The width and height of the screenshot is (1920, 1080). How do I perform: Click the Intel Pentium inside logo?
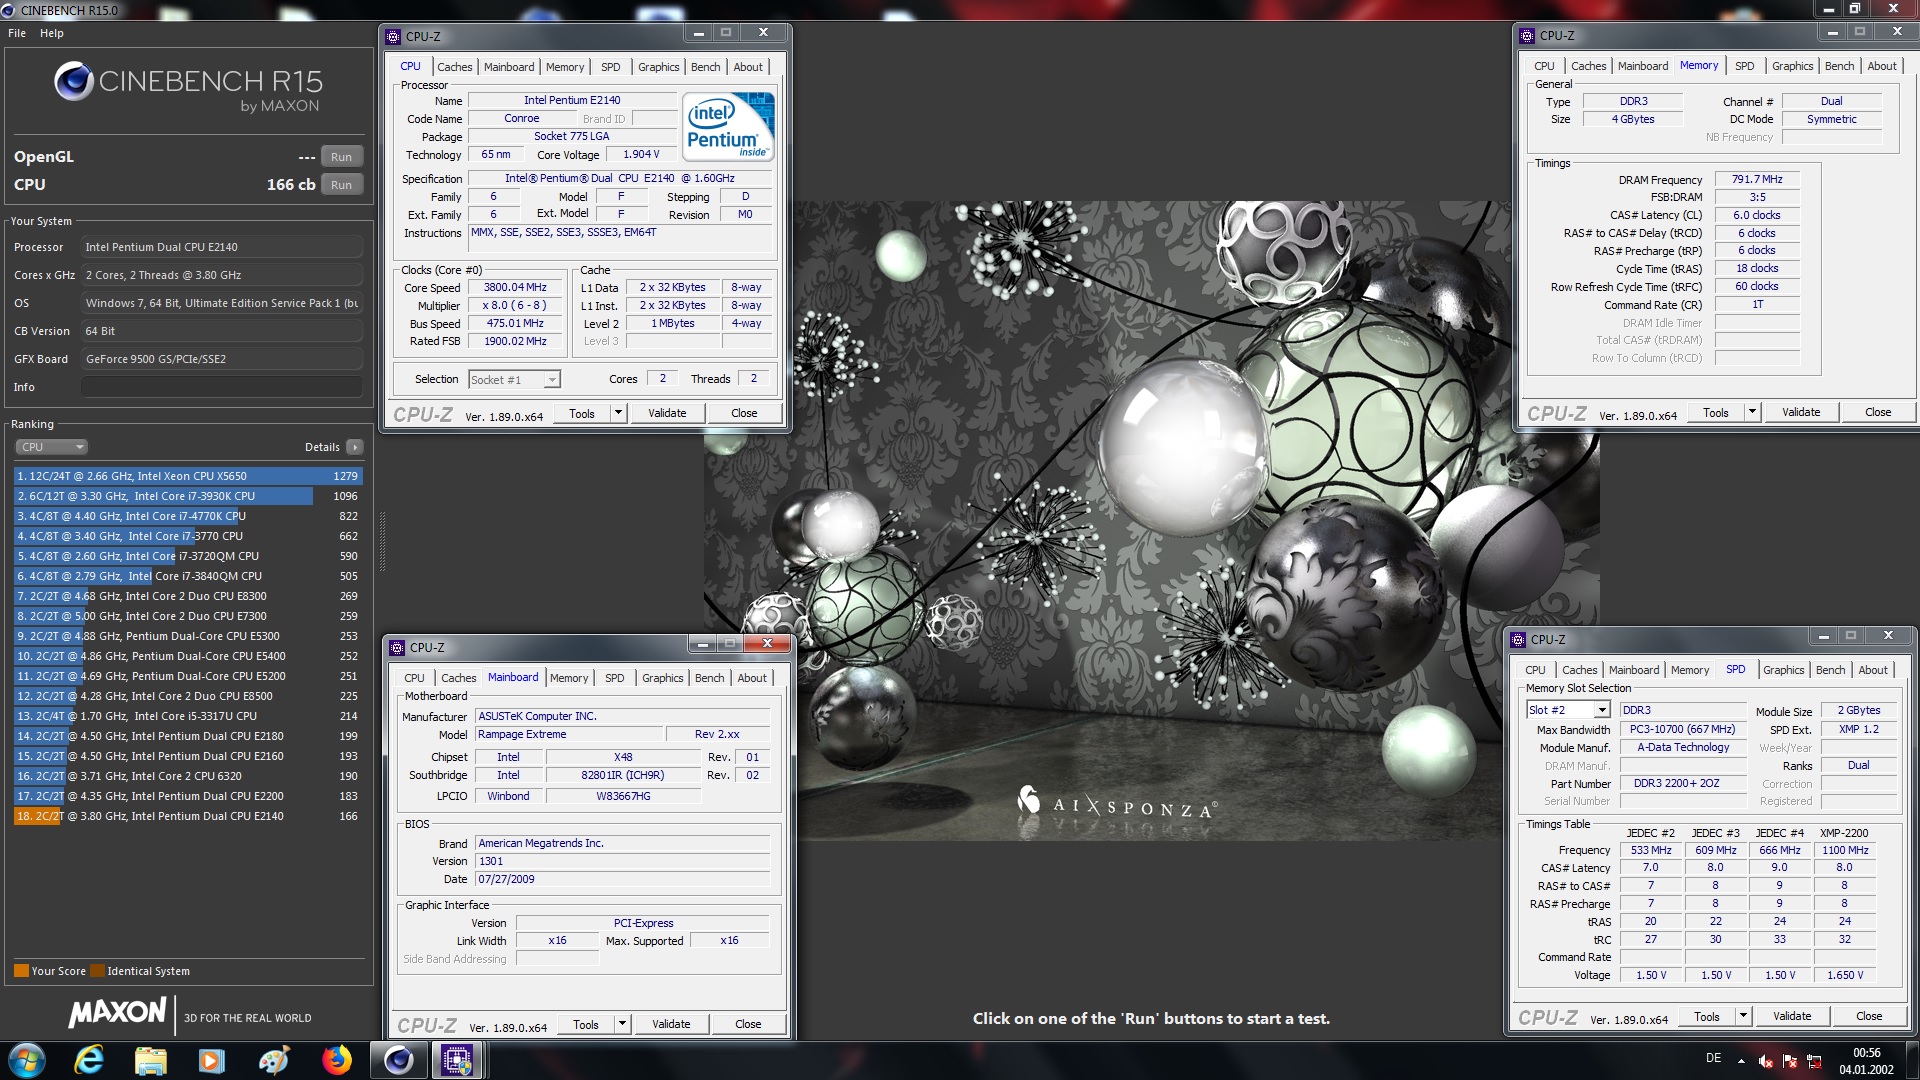729,126
